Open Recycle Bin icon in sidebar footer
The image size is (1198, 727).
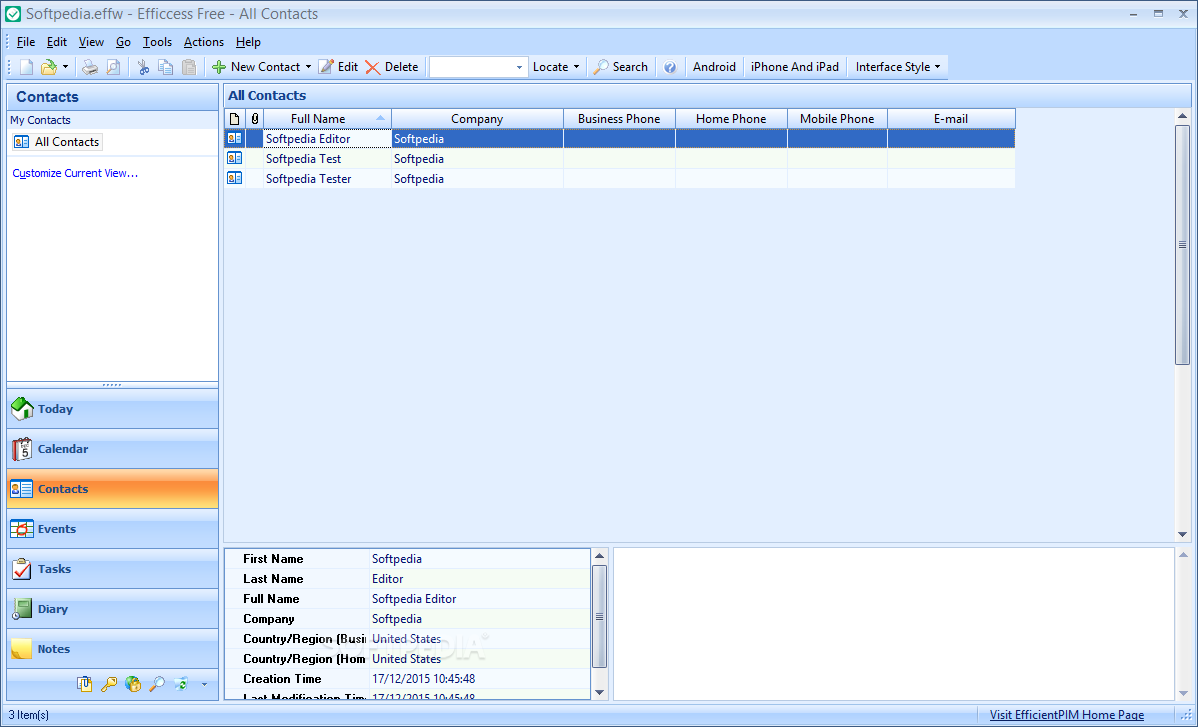[181, 684]
